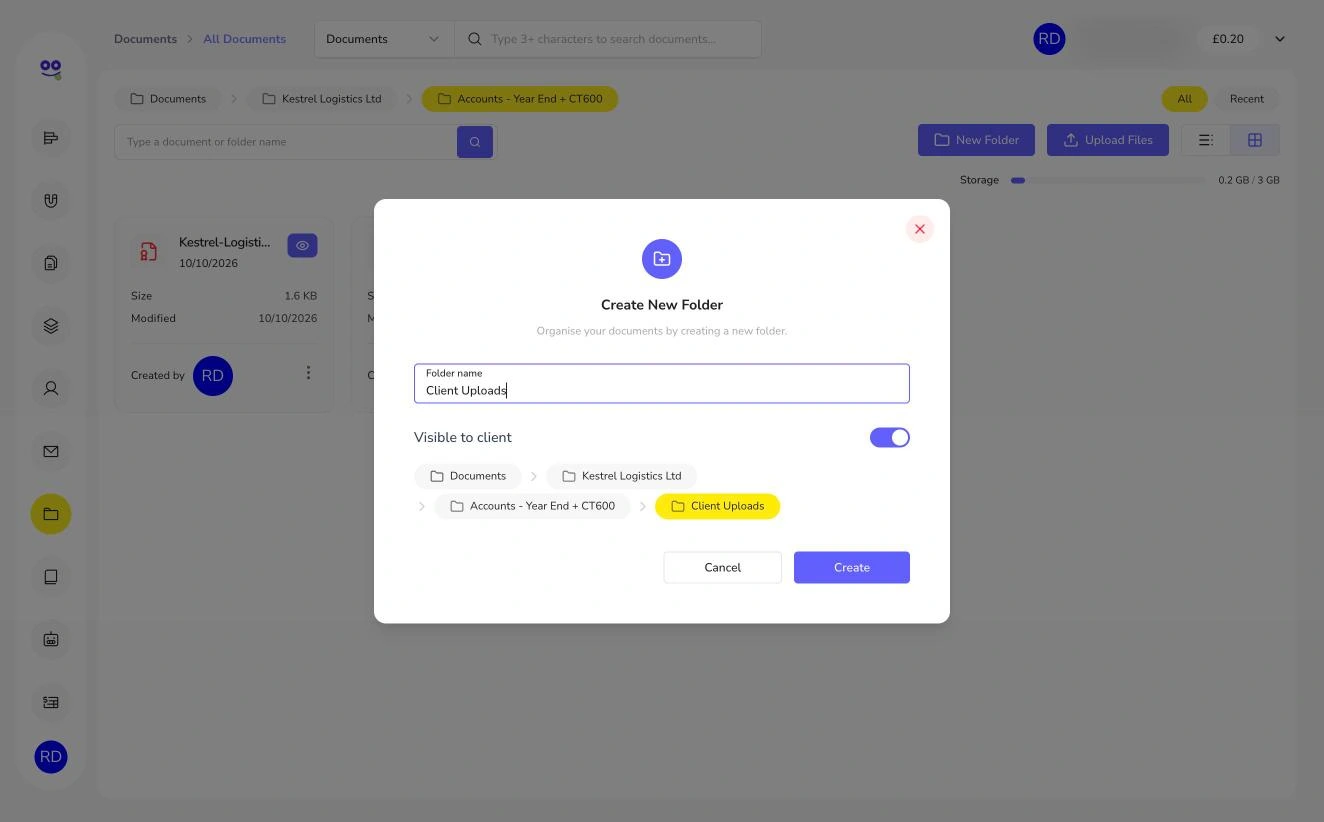Switch to grid view layout
The width and height of the screenshot is (1324, 822).
click(1255, 140)
